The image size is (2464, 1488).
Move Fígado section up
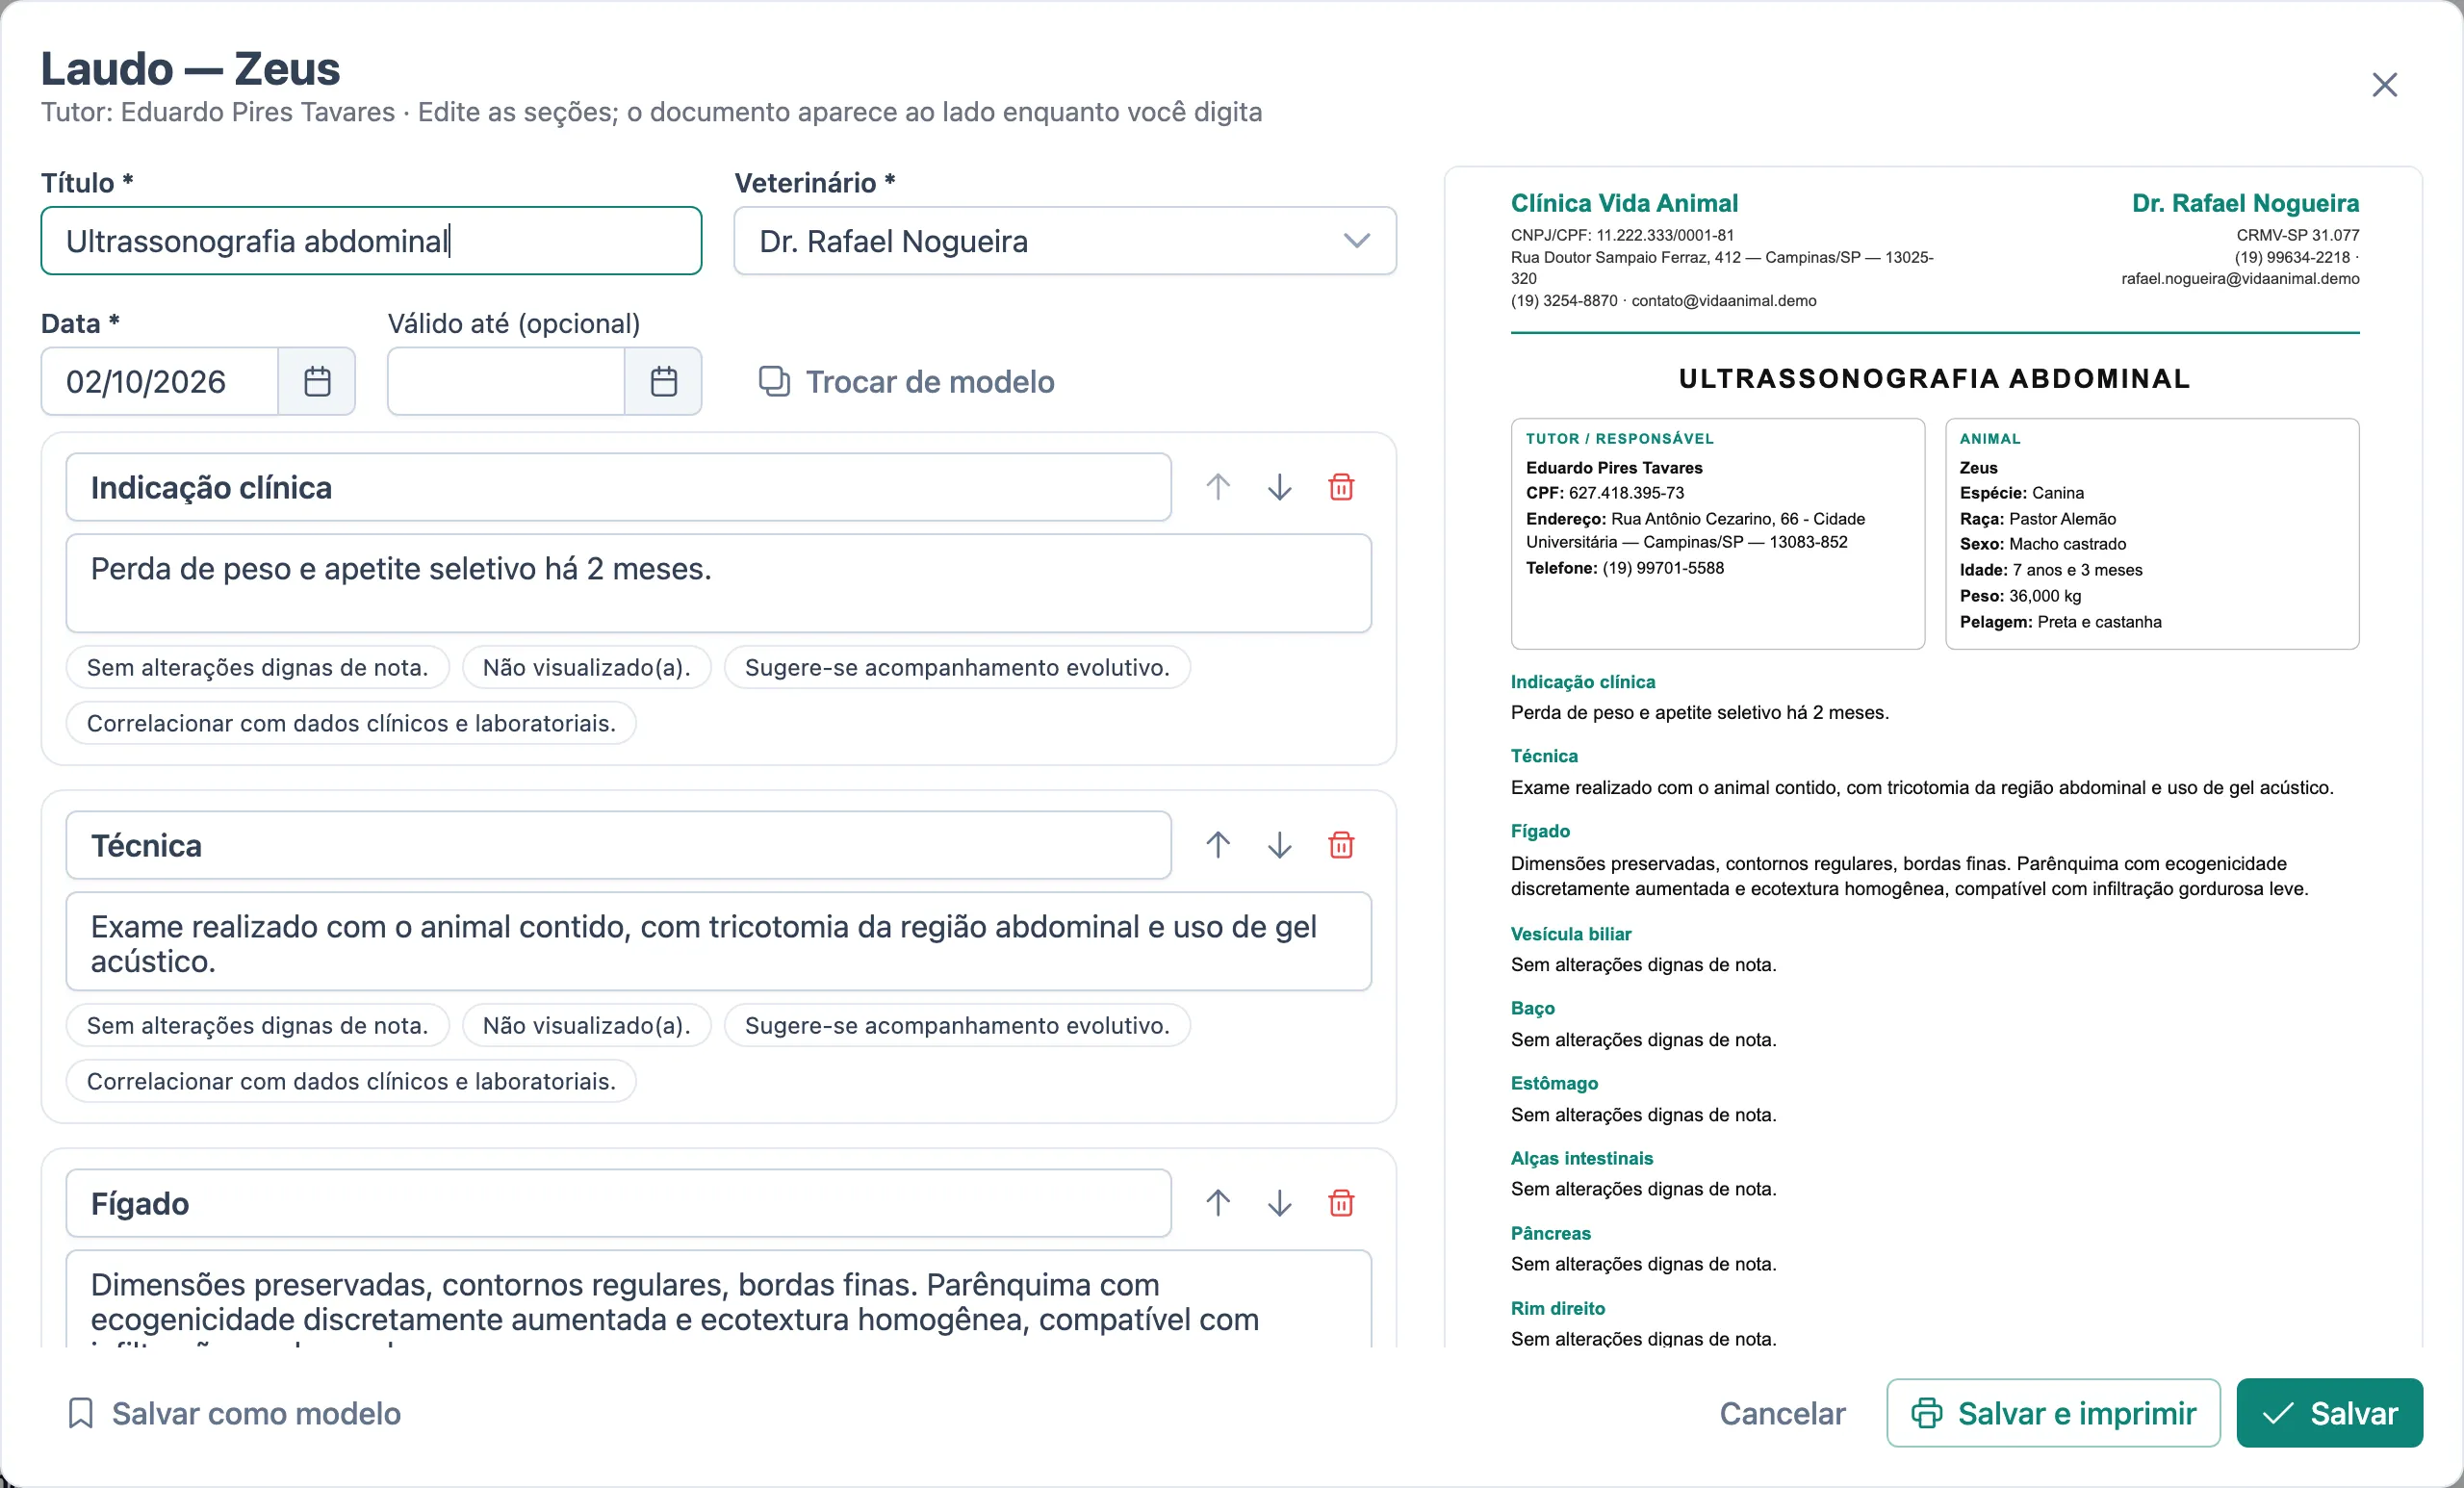point(1217,1203)
